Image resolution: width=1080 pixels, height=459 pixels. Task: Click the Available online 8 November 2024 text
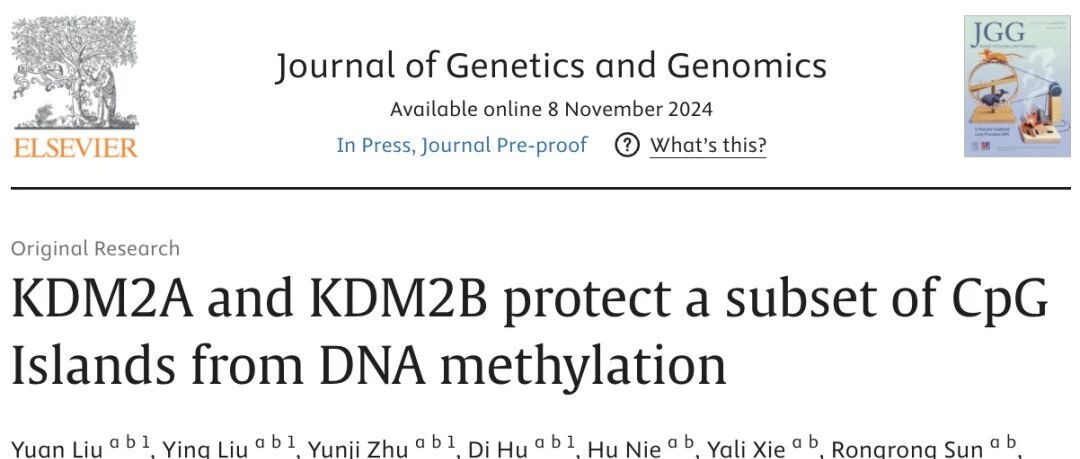pyautogui.click(x=551, y=109)
